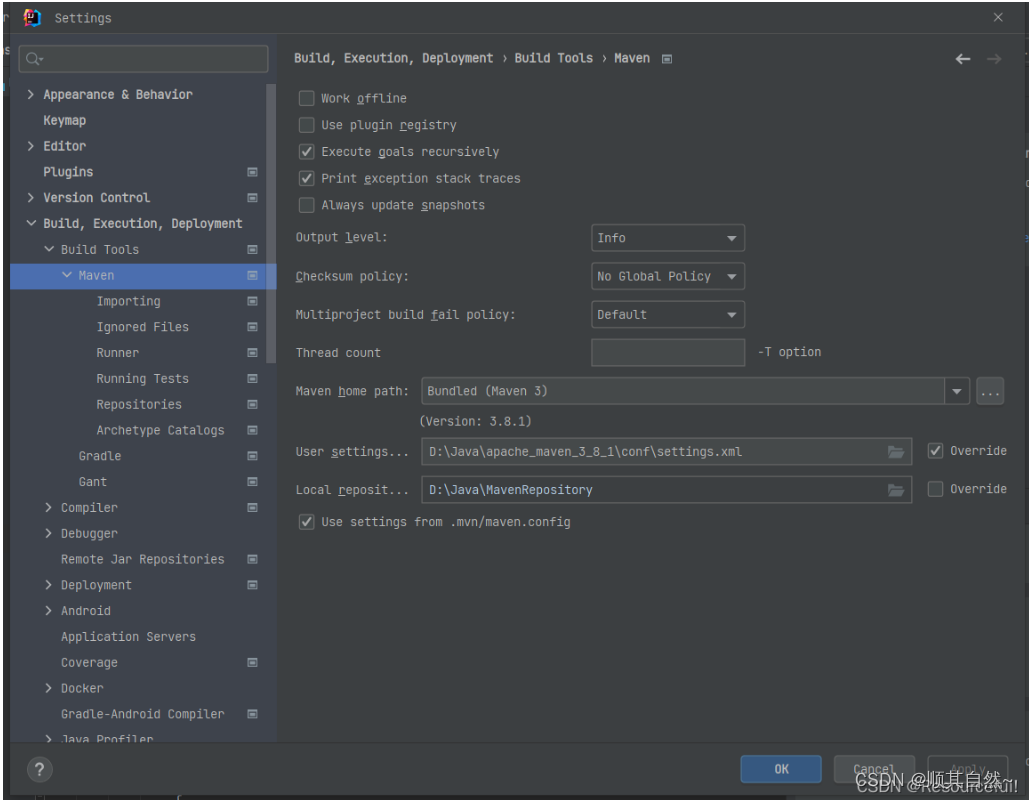Screen dimensions: 1029x800
Task: Expand the Editor section
Action: coord(30,146)
